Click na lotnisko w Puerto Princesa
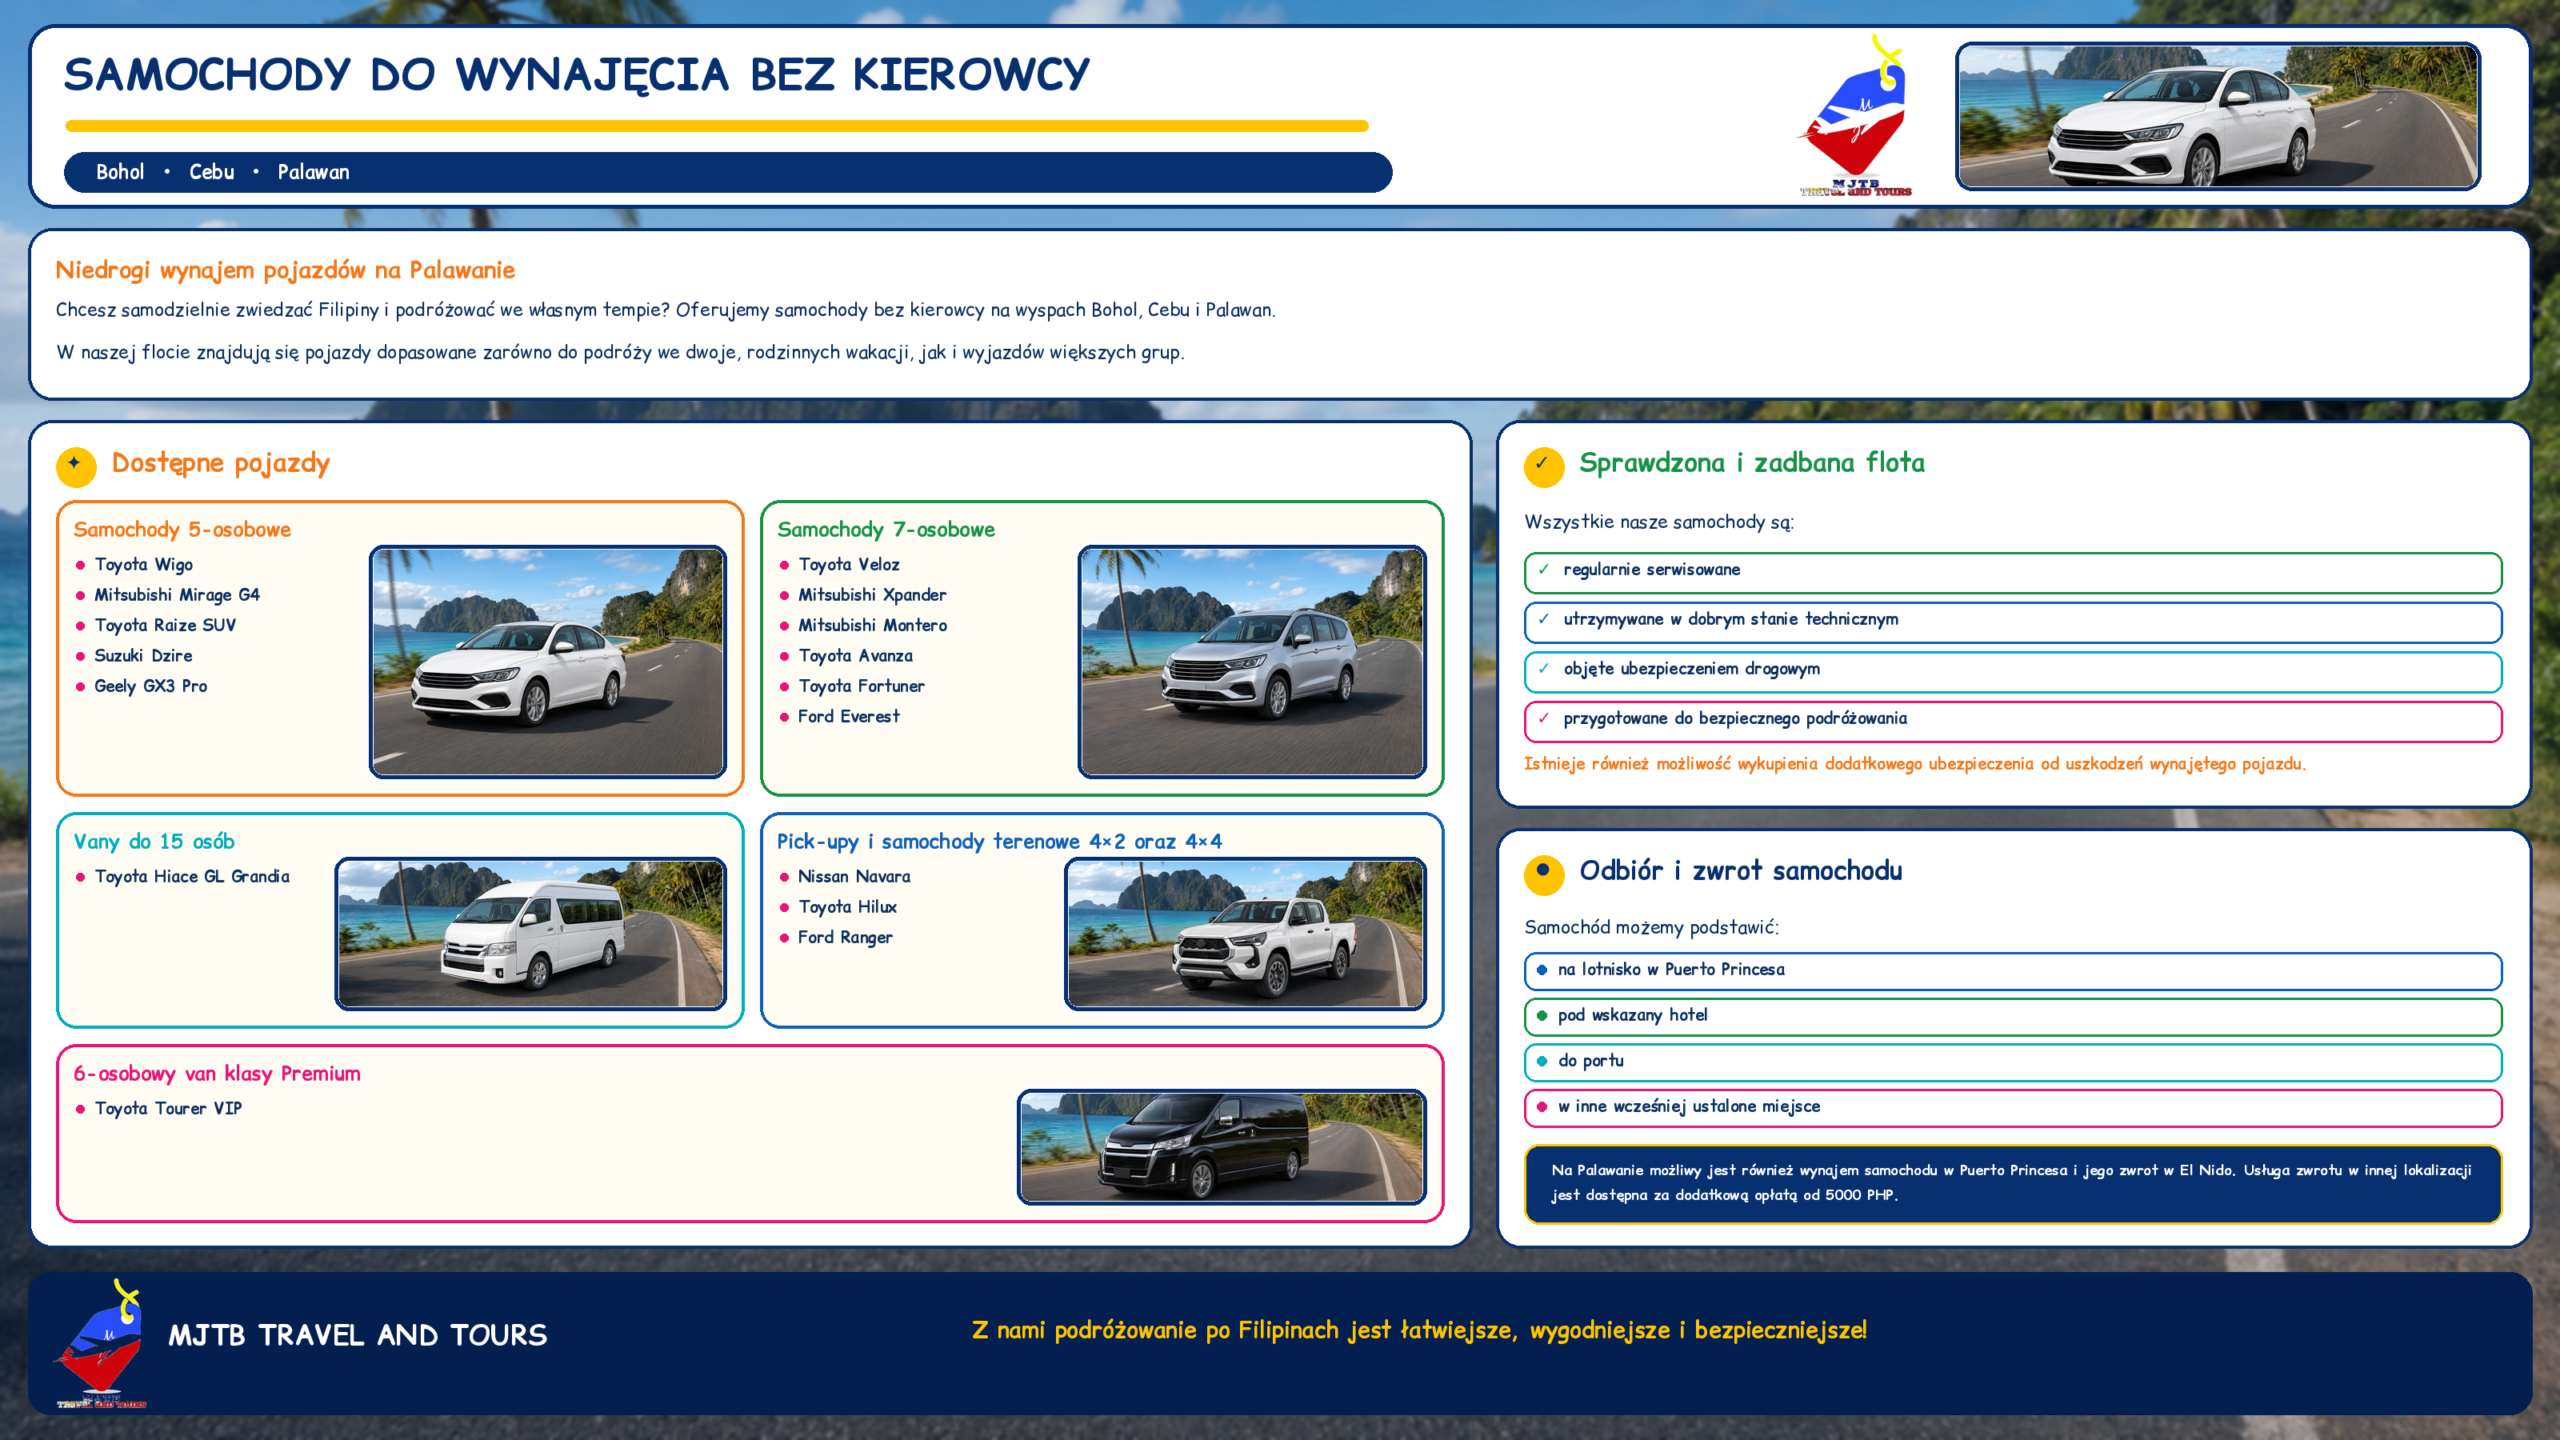This screenshot has width=2560, height=1440. (x=2013, y=971)
